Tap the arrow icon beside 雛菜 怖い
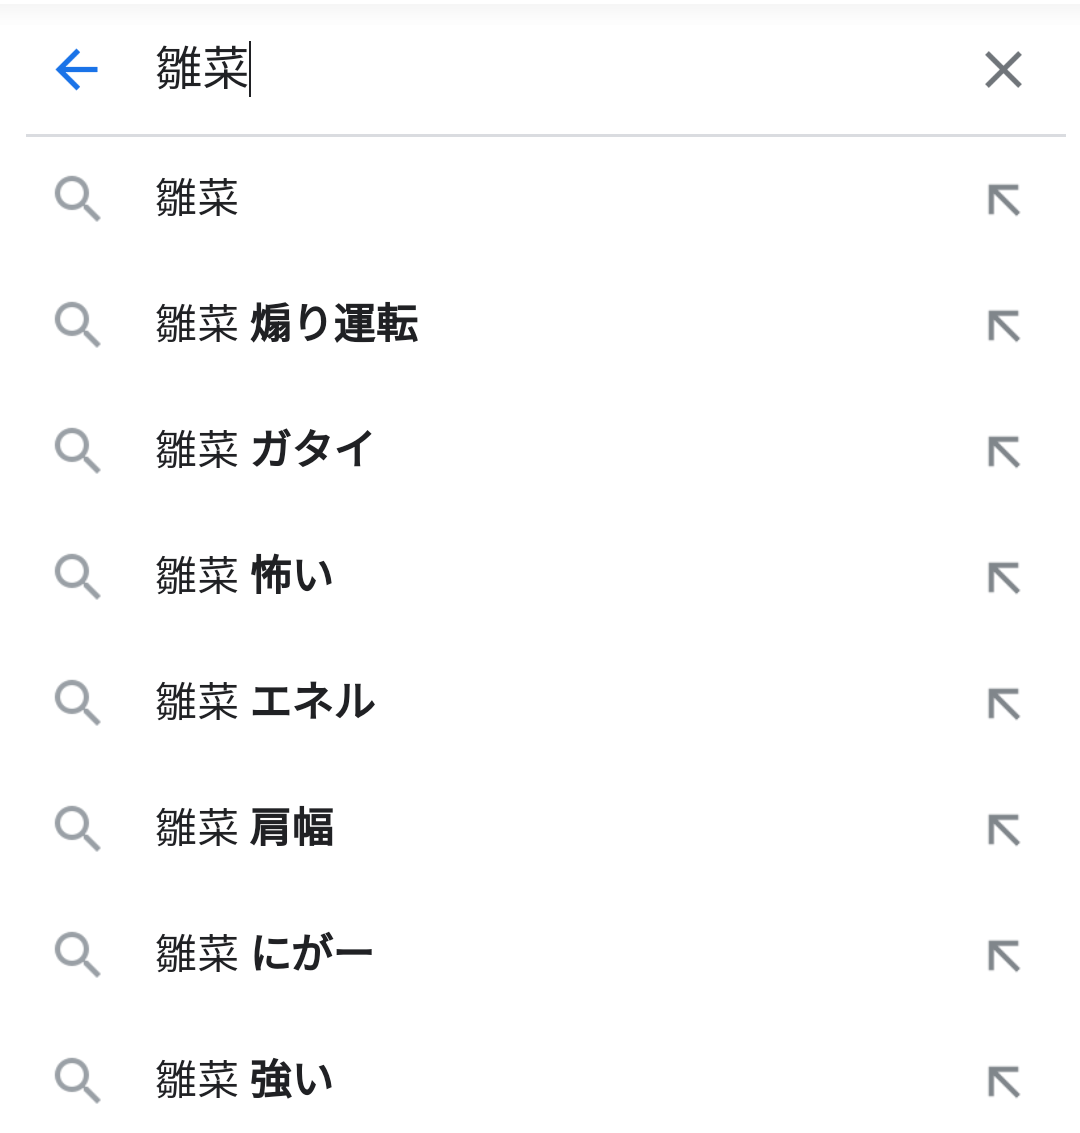Screen dimensions: 1080x1133 (1003, 578)
